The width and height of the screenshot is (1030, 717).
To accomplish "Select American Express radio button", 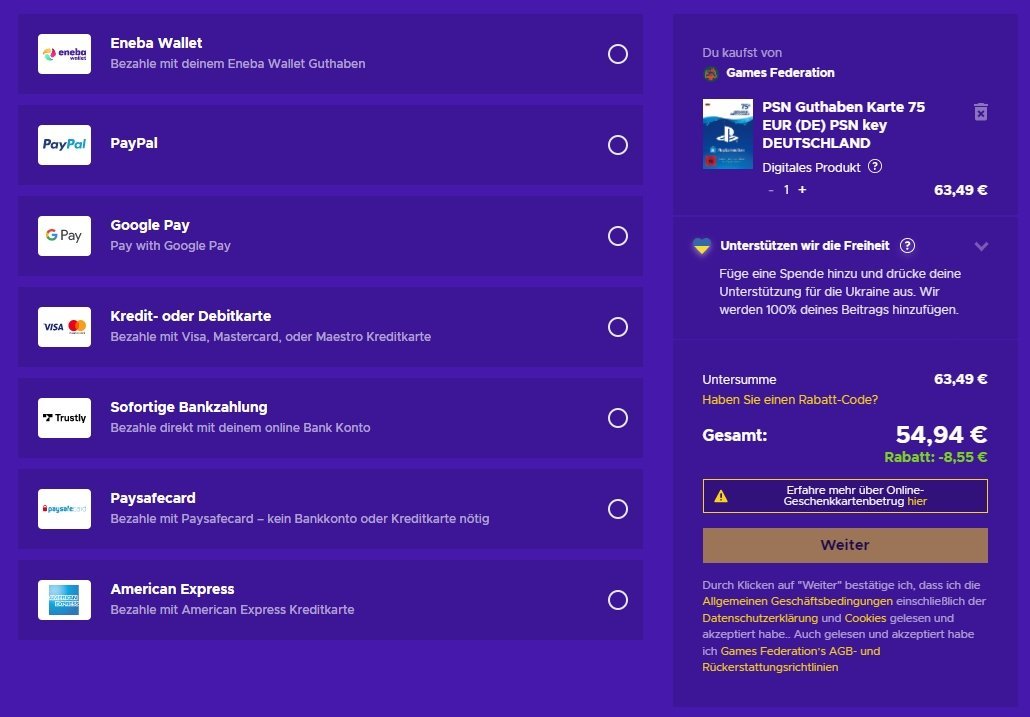I will 617,599.
